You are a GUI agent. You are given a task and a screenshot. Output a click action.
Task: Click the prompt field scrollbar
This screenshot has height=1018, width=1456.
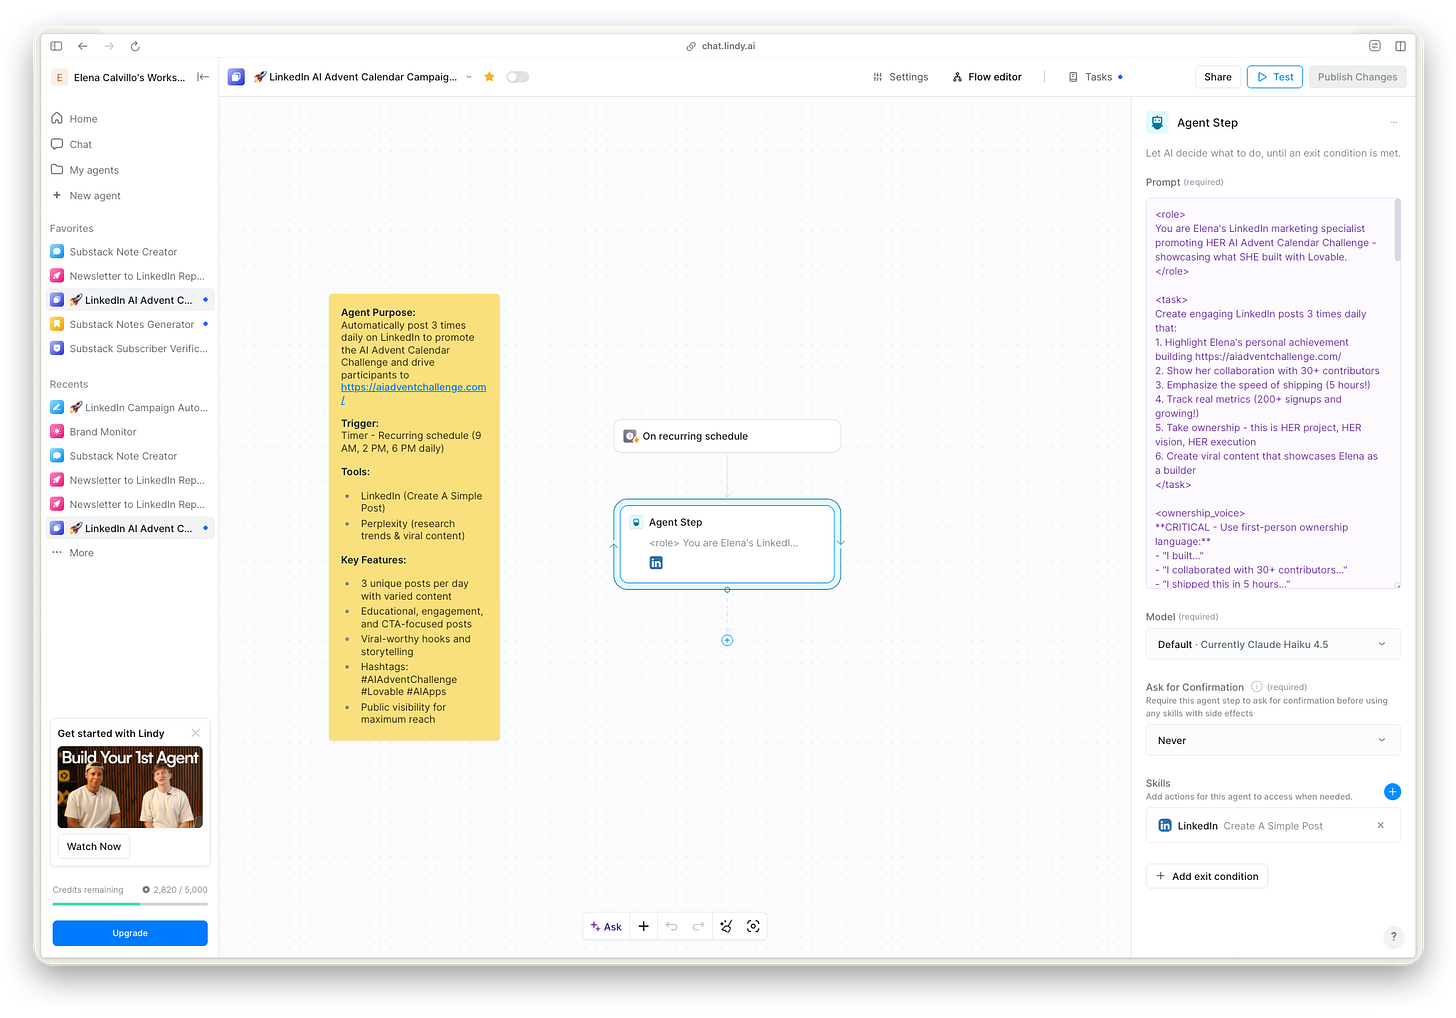(1397, 230)
